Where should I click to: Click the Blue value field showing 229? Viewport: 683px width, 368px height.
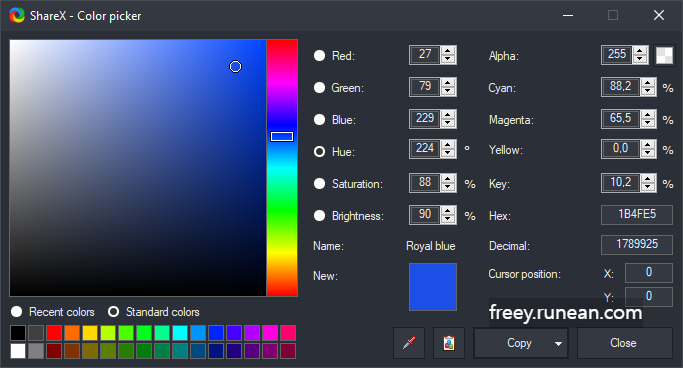pos(425,119)
